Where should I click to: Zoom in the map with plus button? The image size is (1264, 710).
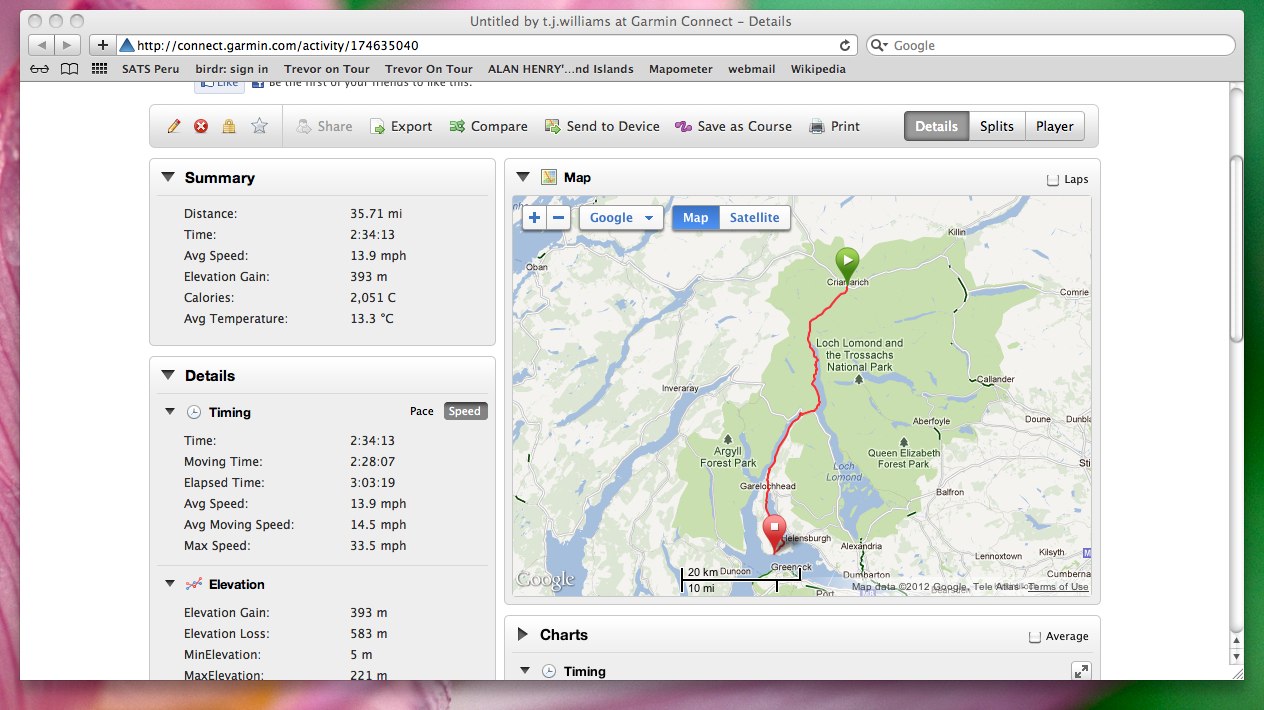(534, 218)
